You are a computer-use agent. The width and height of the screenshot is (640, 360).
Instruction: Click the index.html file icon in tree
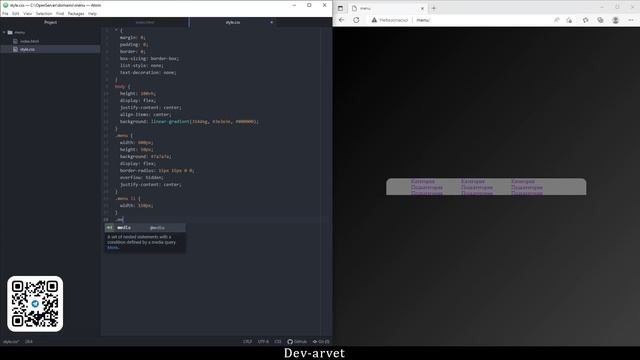[x=16, y=41]
